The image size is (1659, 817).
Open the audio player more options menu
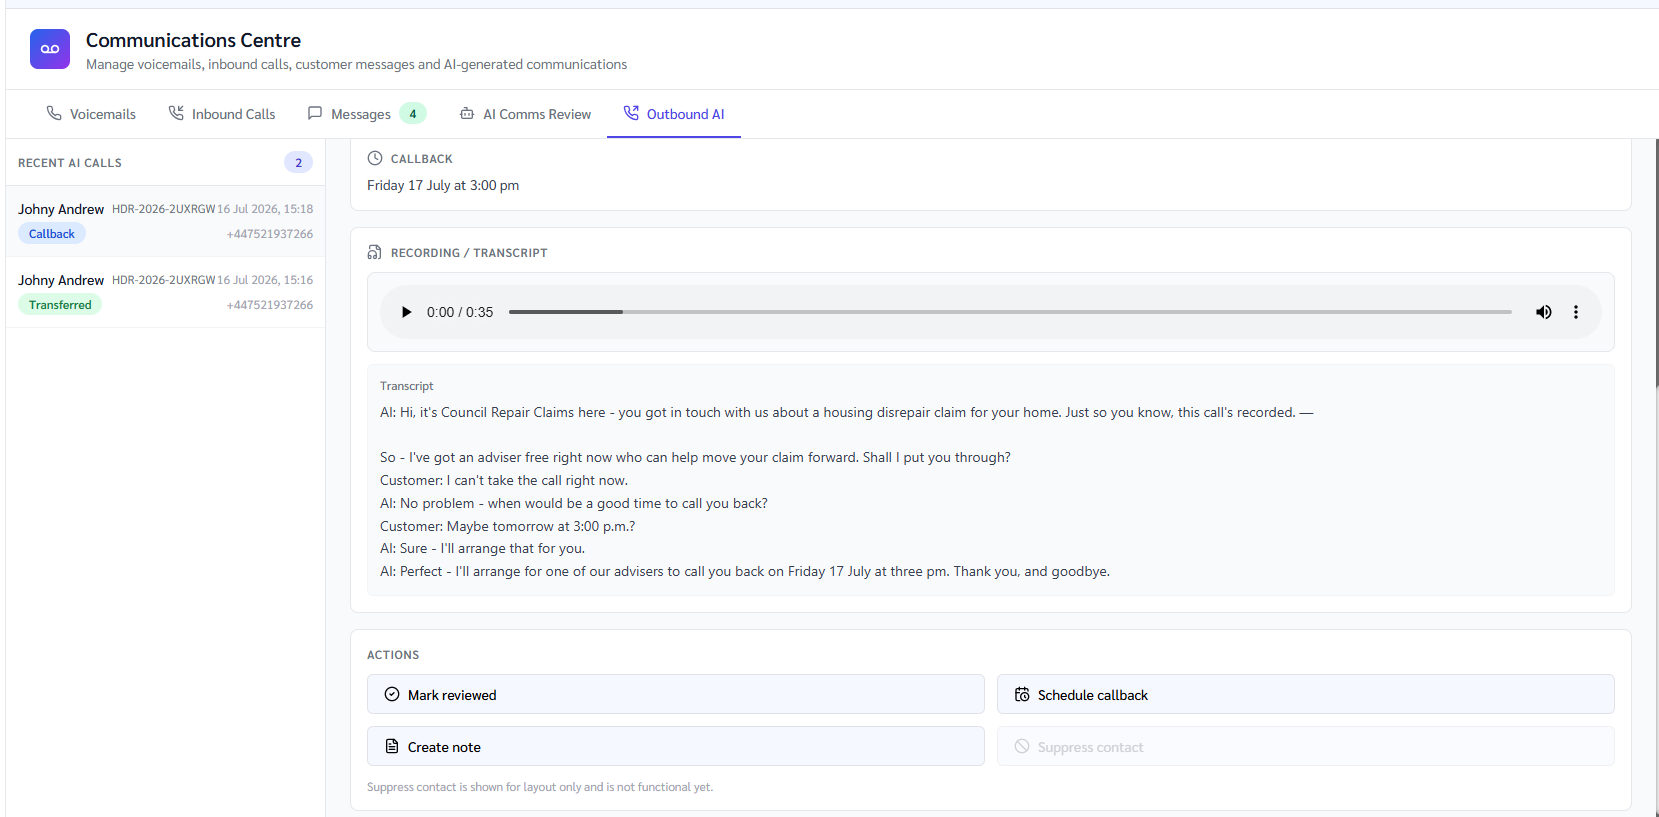click(x=1576, y=312)
